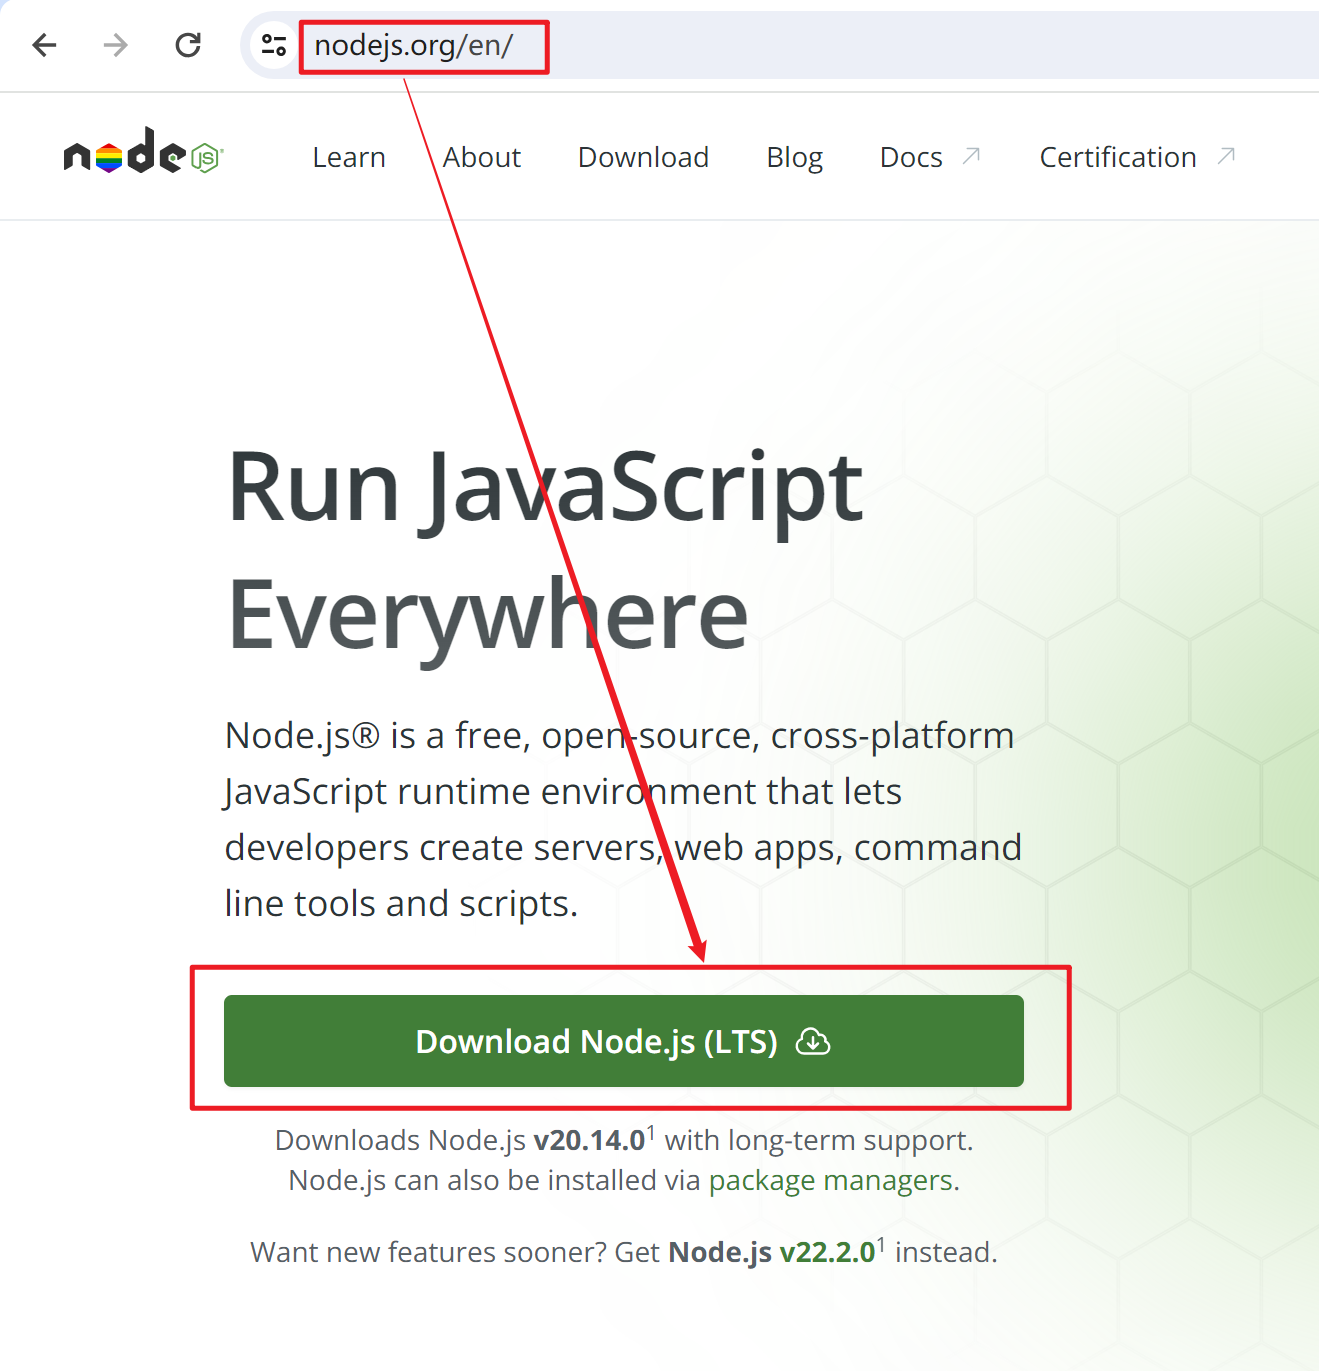Follow the package managers link
Viewport: 1319px width, 1371px height.
coord(830,1181)
